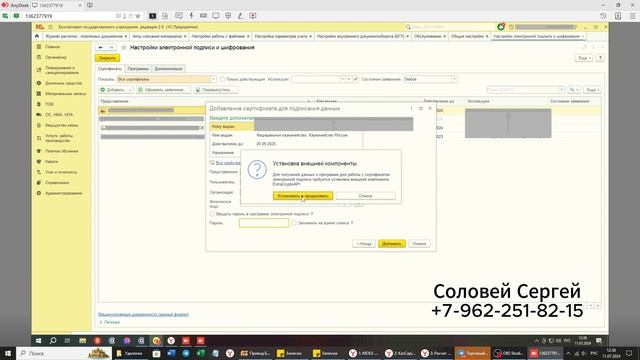Click 'Отмена' in the component install prompt
Viewport: 640px width, 360px height.
(365, 196)
